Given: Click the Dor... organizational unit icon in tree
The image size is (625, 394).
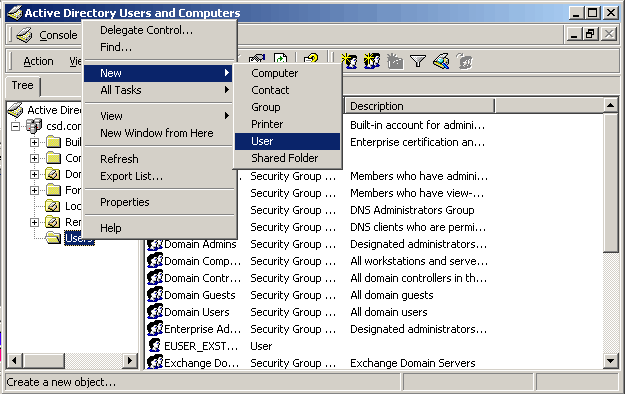Looking at the screenshot, I should (x=53, y=174).
